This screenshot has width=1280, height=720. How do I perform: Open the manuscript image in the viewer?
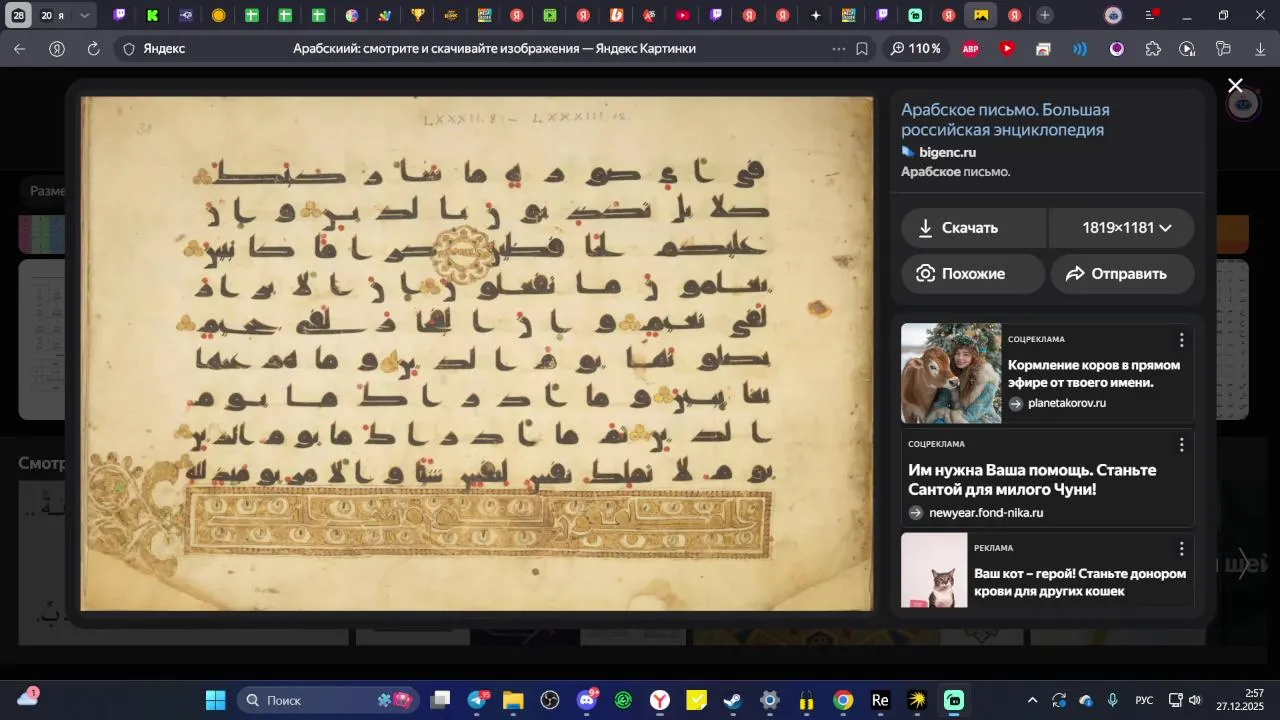tap(477, 353)
